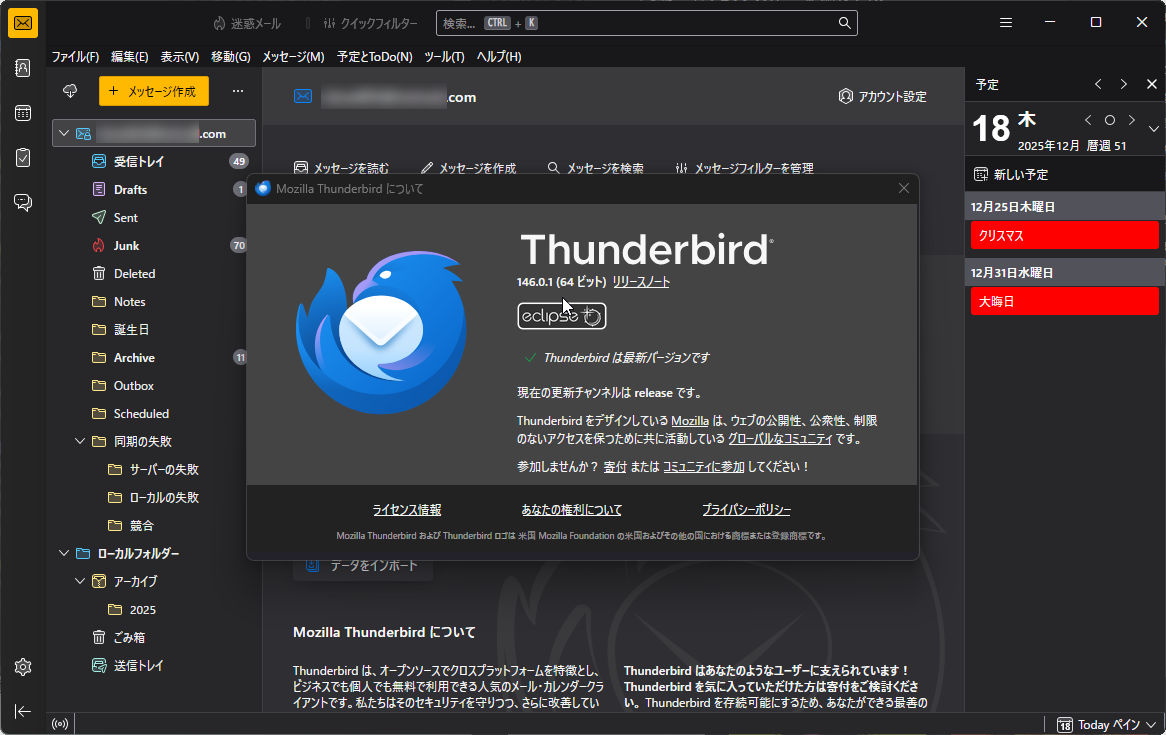Screen dimensions: 1166x735
Task: Open the Calendar view from the sidebar
Action: coord(22,113)
